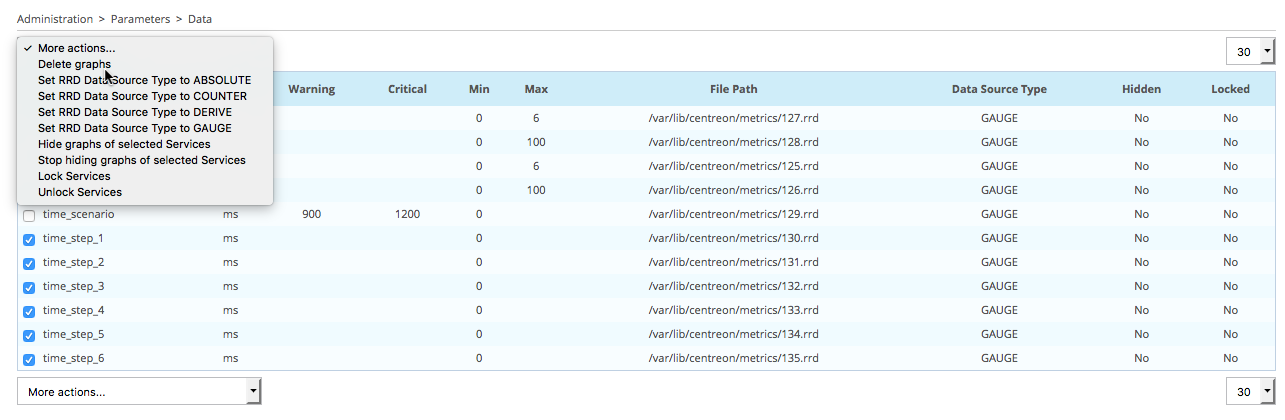1285x420 pixels.
Task: Select Delete graphs from the actions menu
Action: pyautogui.click(x=74, y=64)
